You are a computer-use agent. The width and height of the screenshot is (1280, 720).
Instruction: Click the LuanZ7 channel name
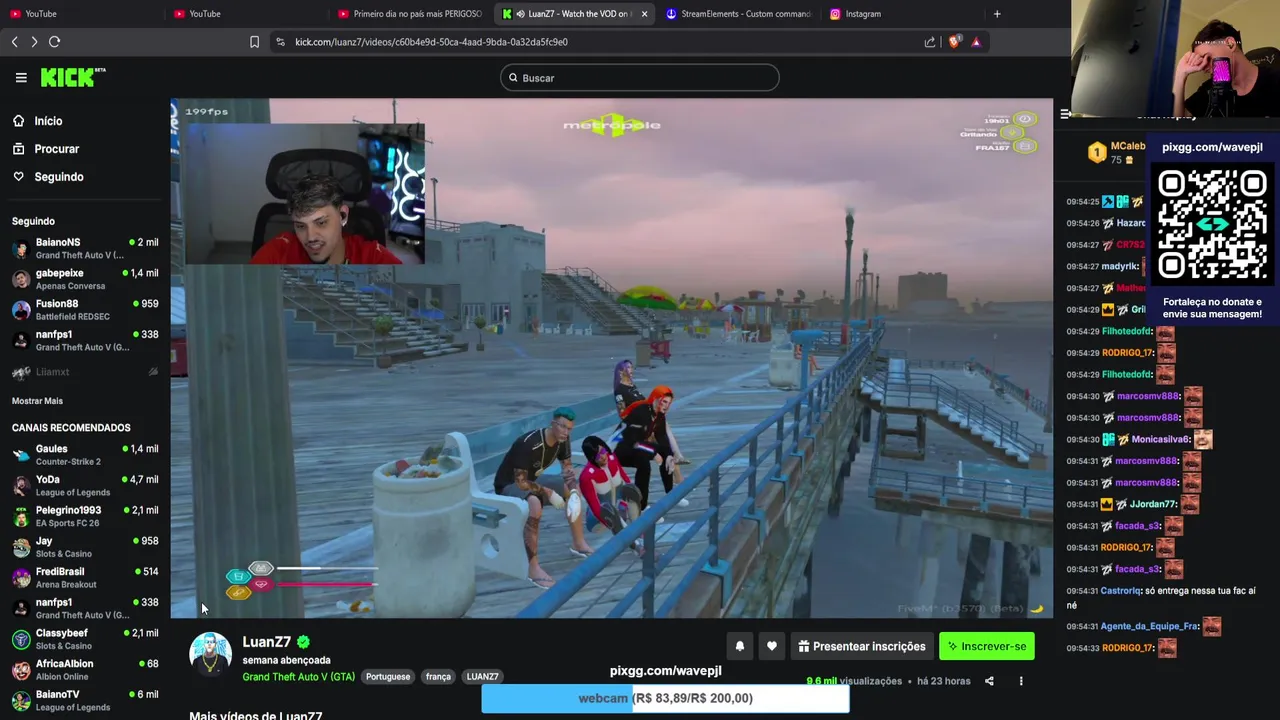266,642
